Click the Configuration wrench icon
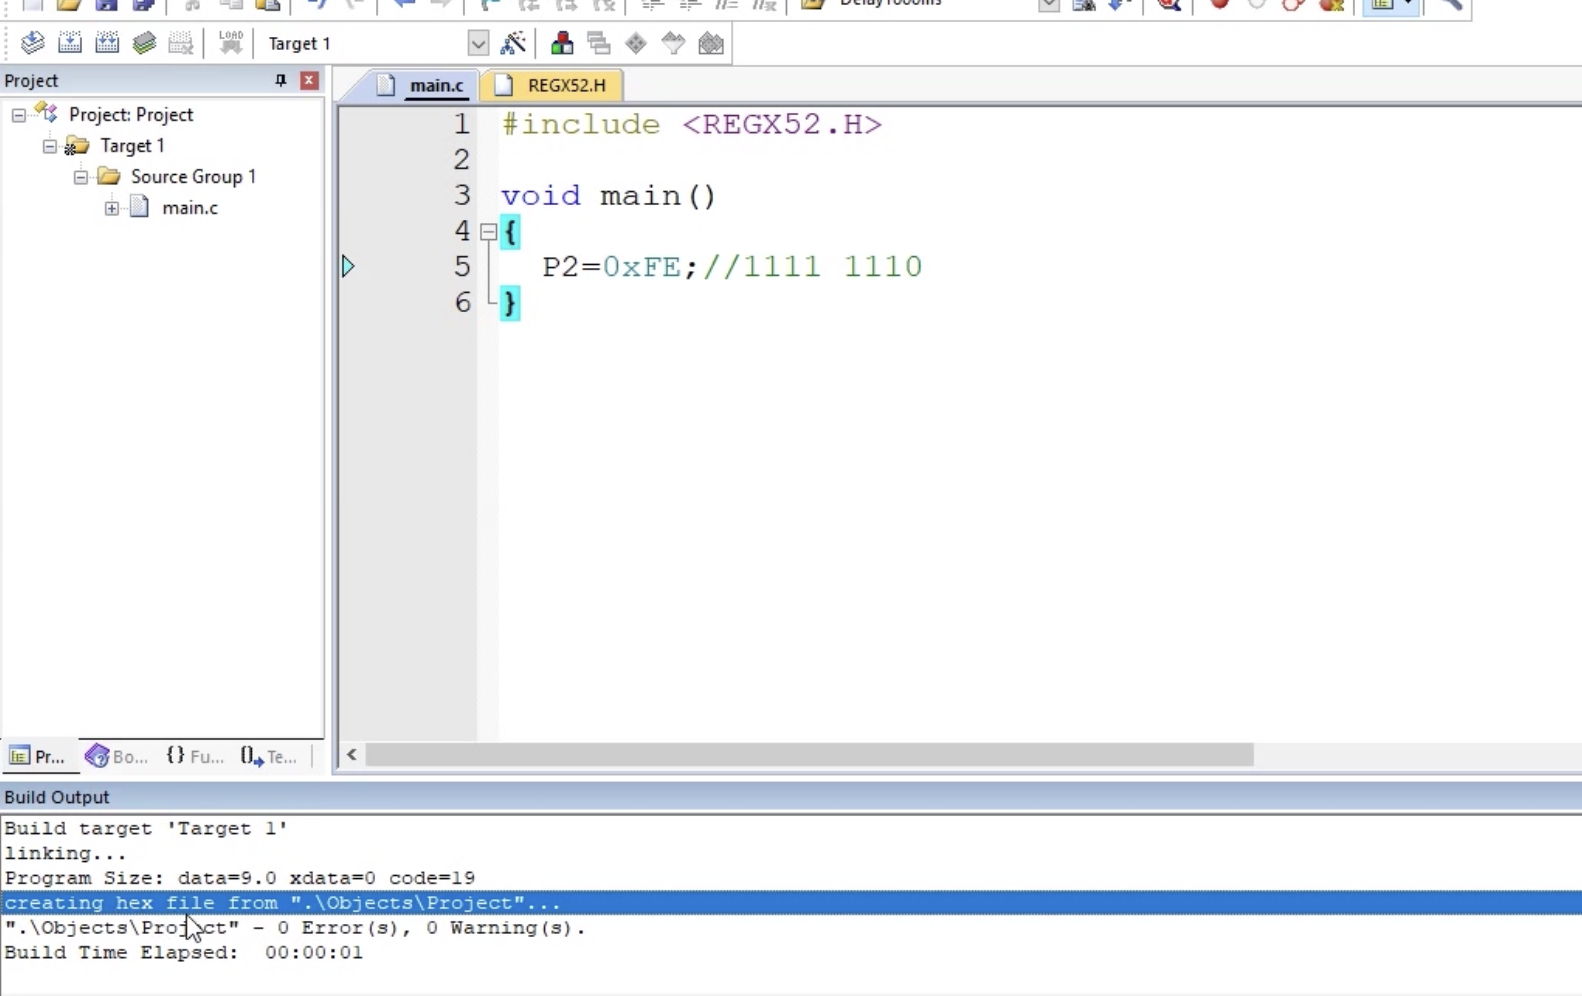This screenshot has height=996, width=1582. click(1450, 4)
